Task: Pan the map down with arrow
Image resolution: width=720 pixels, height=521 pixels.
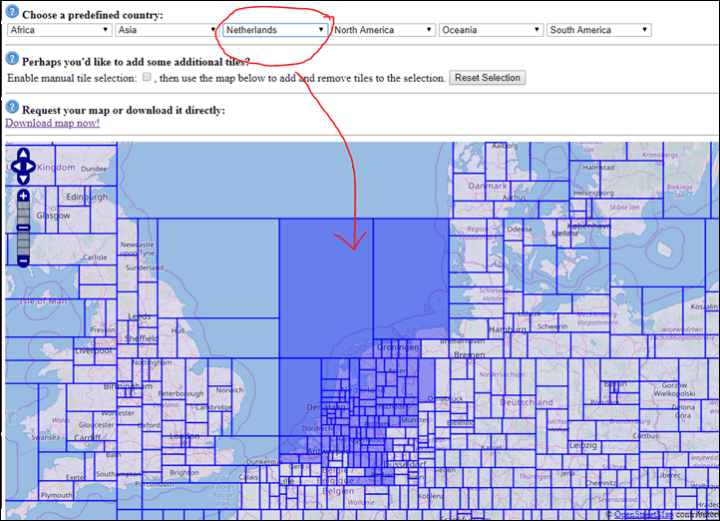Action: click(23, 179)
